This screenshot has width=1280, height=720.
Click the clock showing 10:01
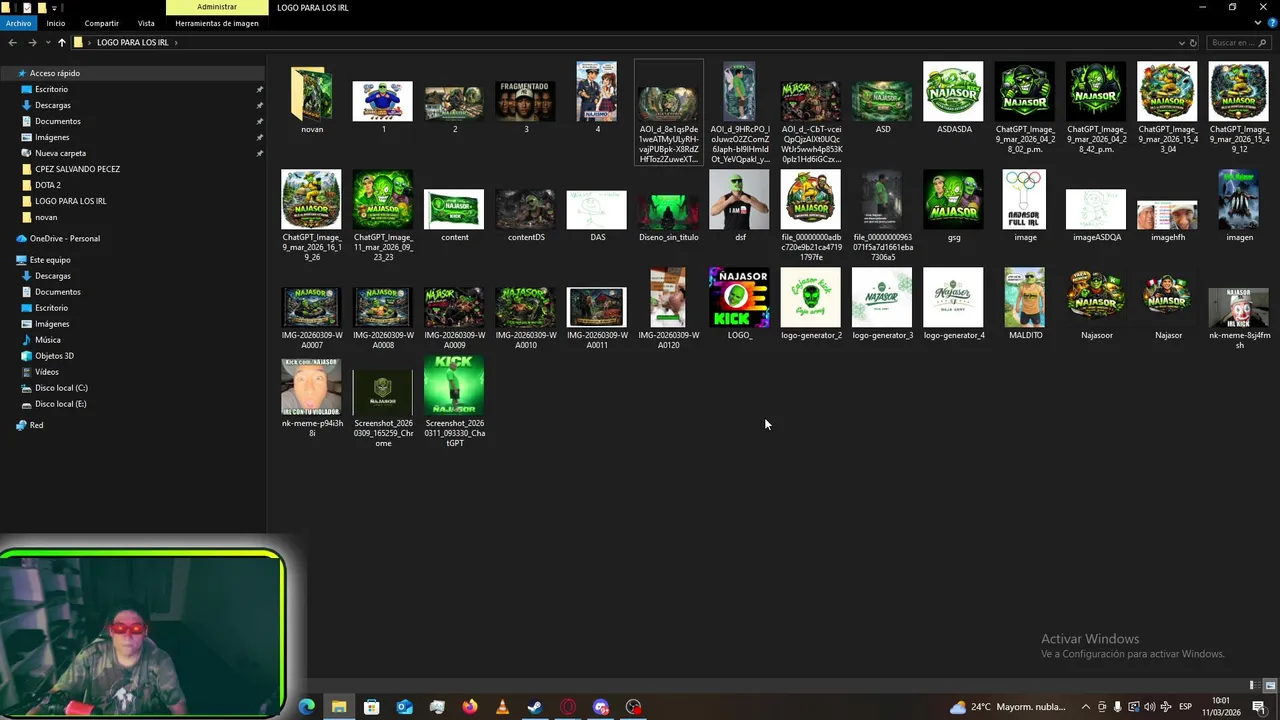point(1221,706)
